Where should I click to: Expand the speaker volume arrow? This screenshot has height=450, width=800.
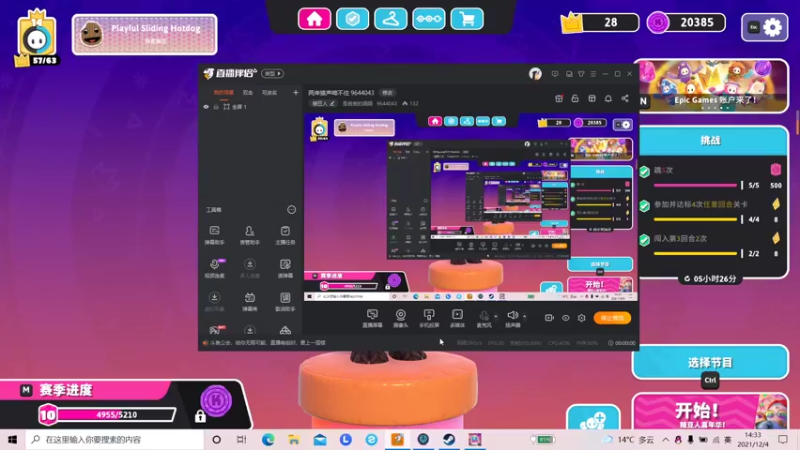click(524, 316)
